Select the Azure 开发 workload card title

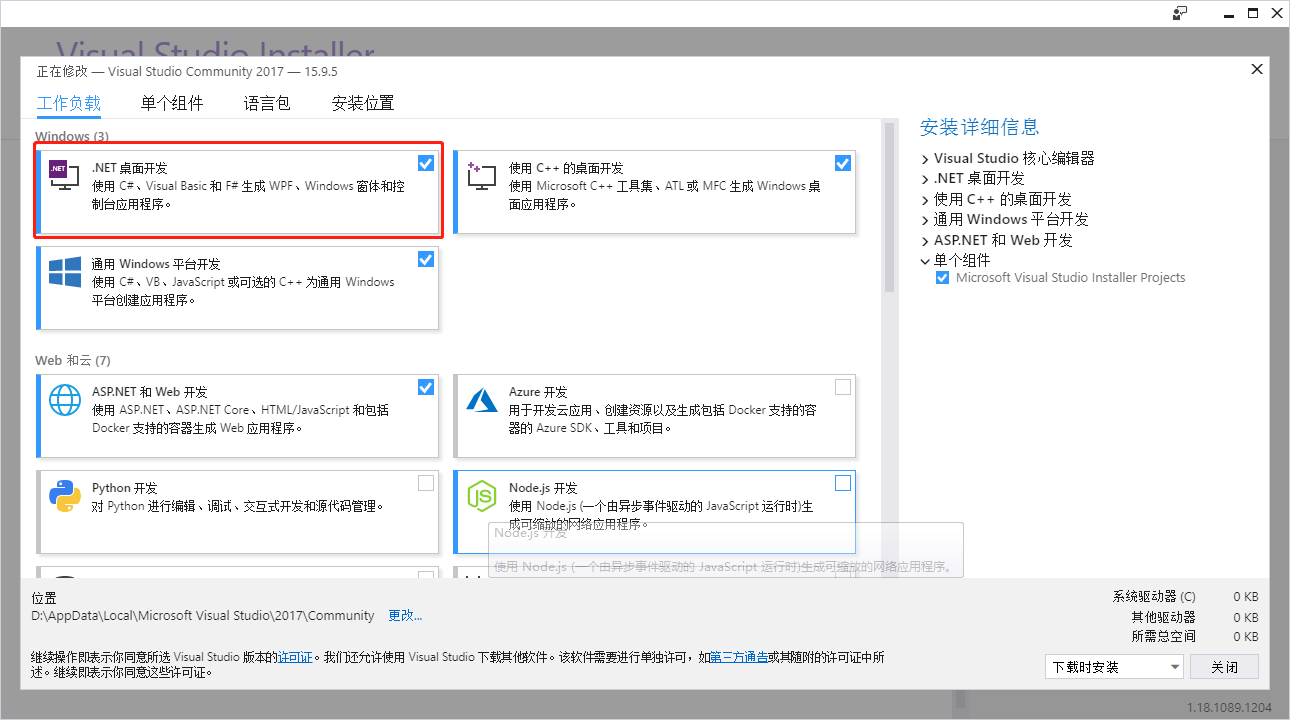[538, 392]
